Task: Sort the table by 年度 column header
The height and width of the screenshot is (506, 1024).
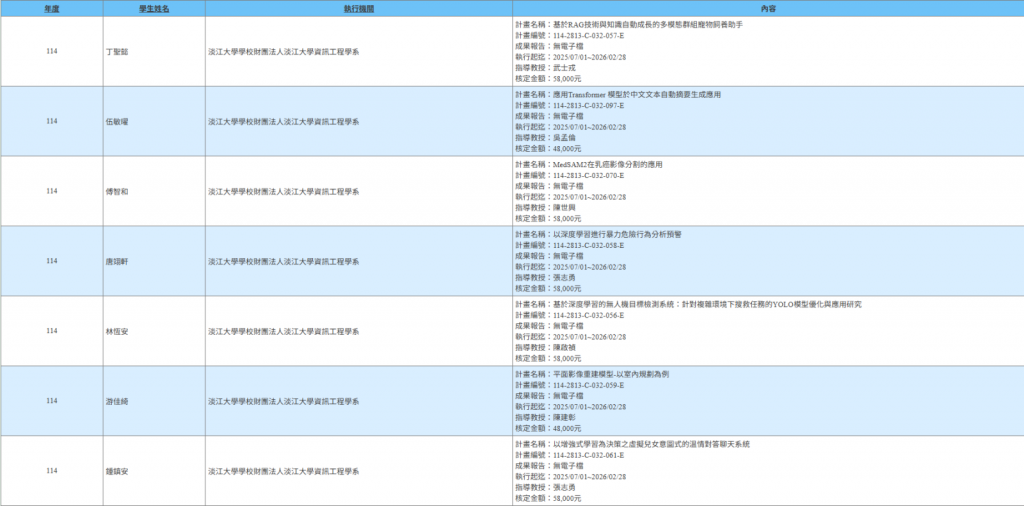Action: point(51,8)
